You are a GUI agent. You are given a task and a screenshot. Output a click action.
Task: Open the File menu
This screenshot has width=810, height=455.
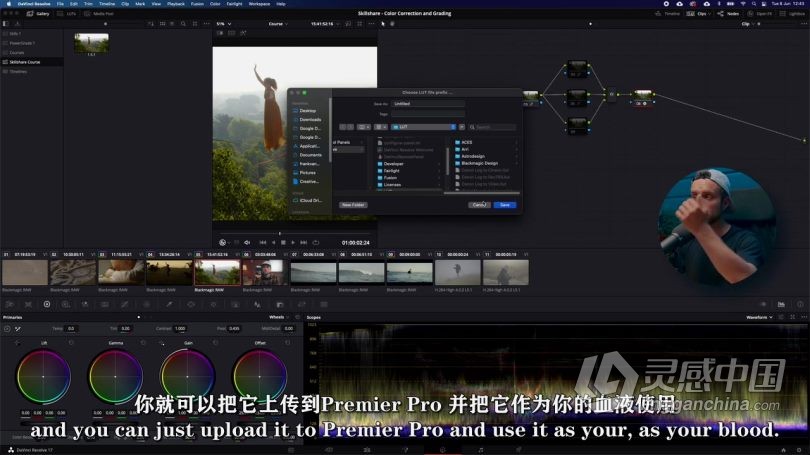[x=60, y=4]
